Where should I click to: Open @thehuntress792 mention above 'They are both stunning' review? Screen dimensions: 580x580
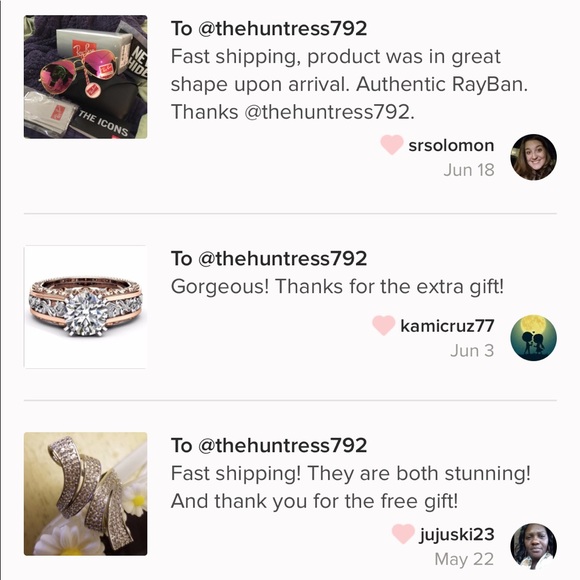pos(283,445)
